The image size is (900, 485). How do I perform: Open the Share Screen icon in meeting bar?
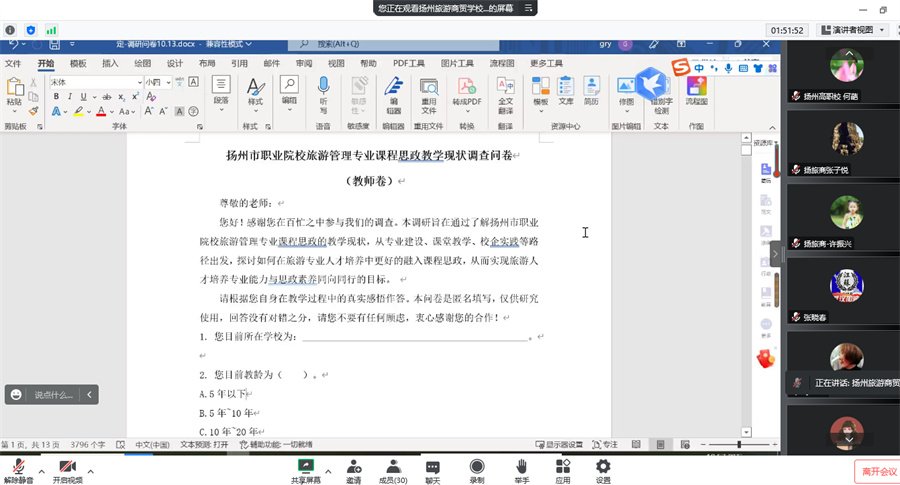(306, 467)
